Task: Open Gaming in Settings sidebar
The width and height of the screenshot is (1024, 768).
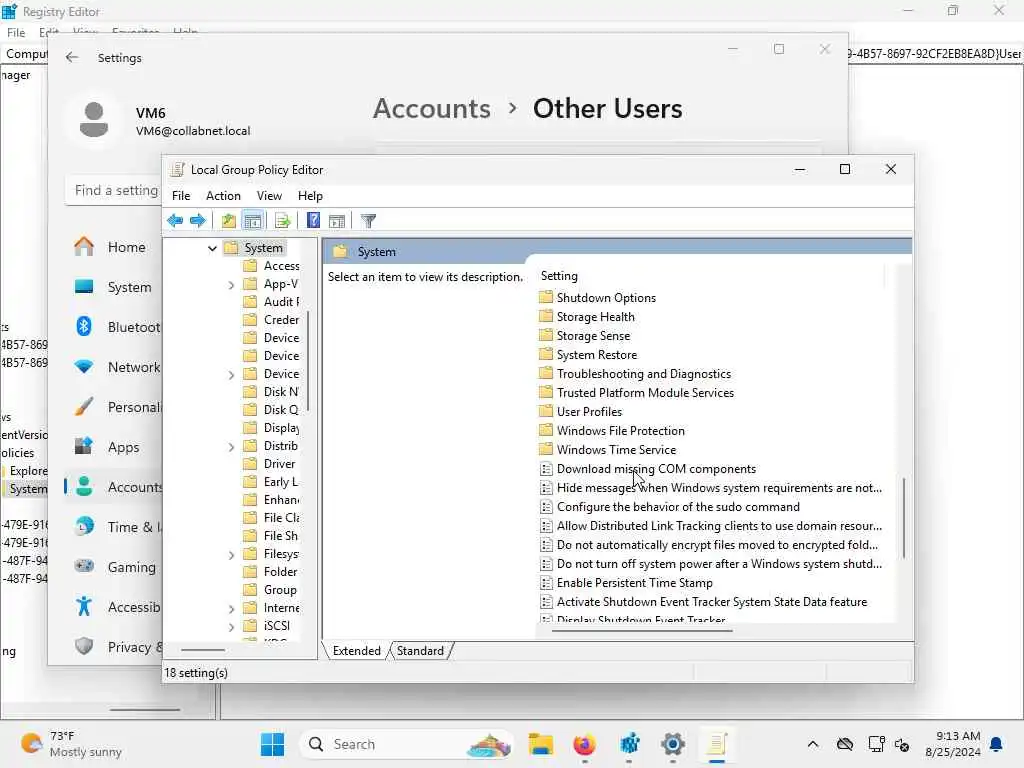Action: 114,567
